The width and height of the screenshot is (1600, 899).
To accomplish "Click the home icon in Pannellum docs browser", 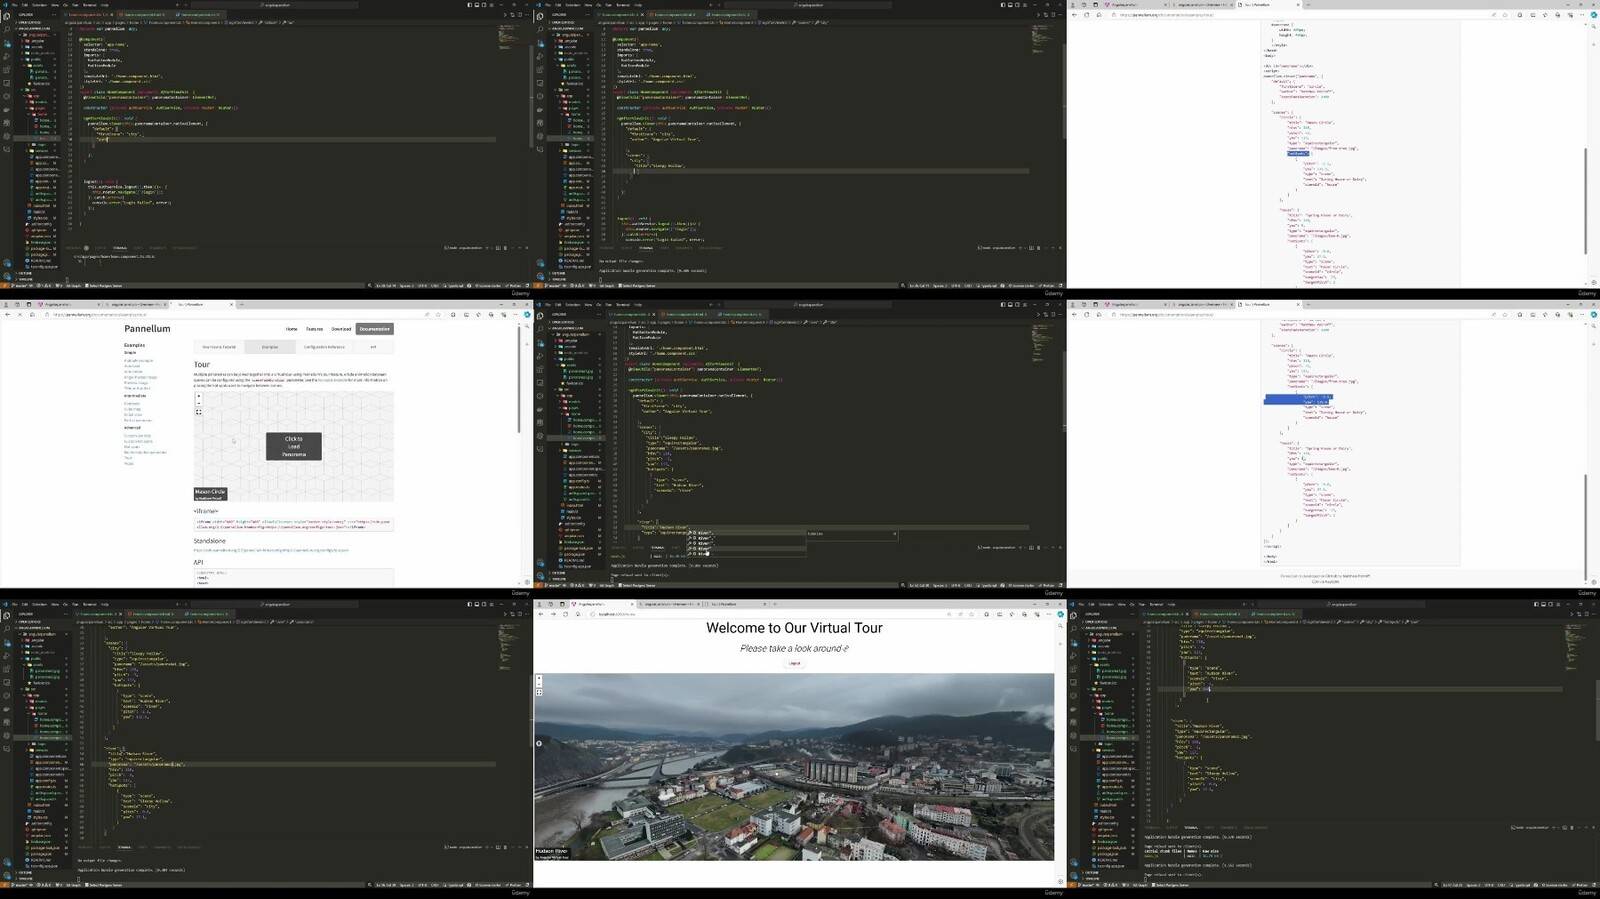I will pyautogui.click(x=32, y=314).
